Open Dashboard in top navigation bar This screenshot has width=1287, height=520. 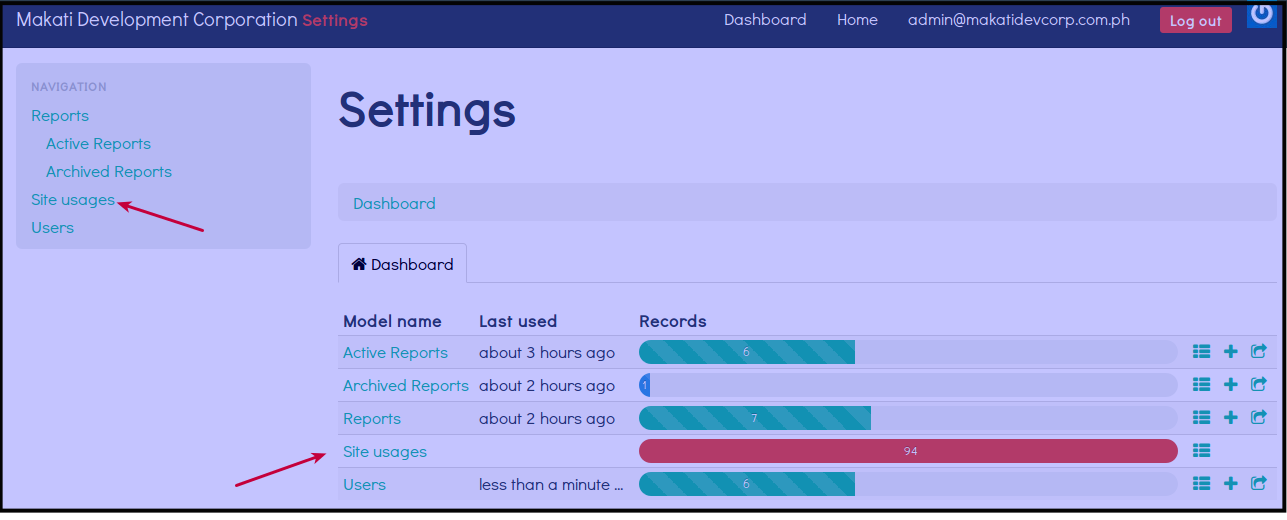pyautogui.click(x=765, y=20)
